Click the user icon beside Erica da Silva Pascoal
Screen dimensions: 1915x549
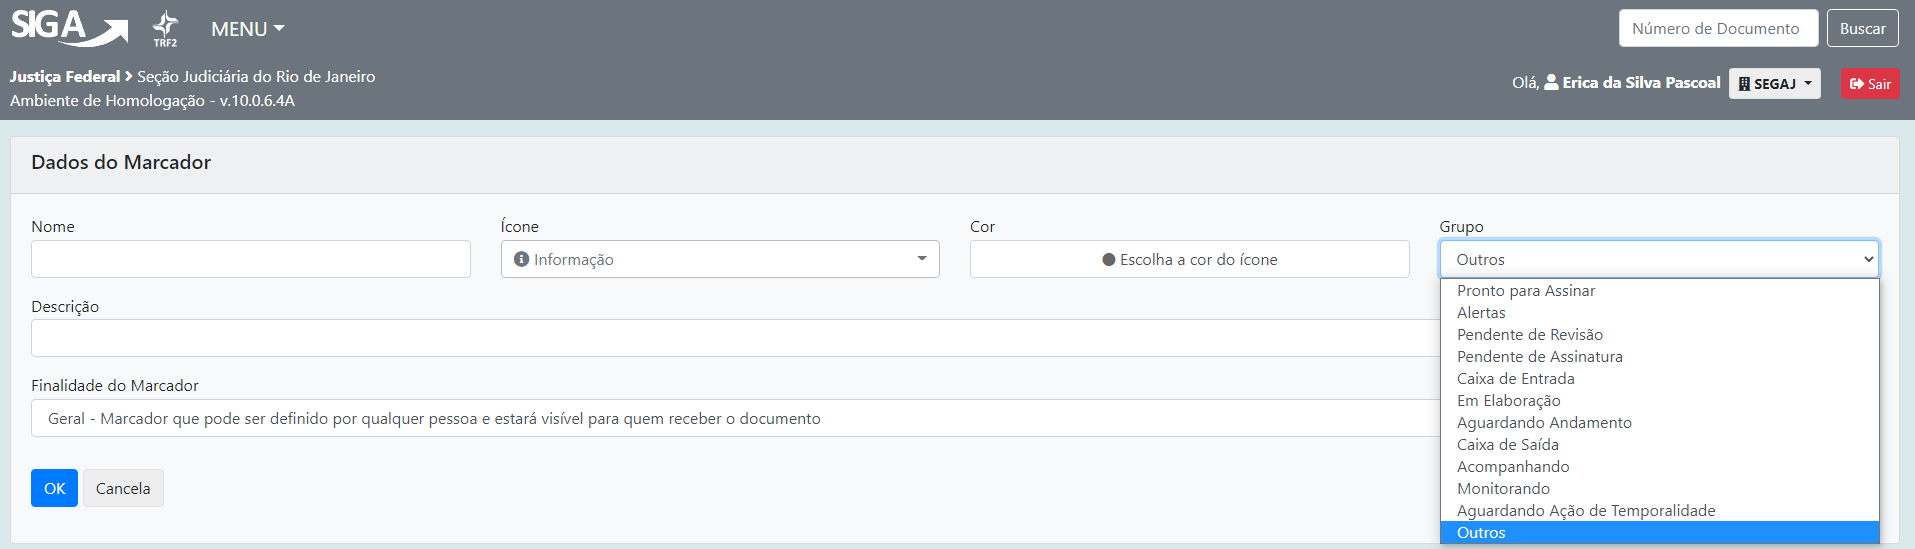click(1551, 83)
